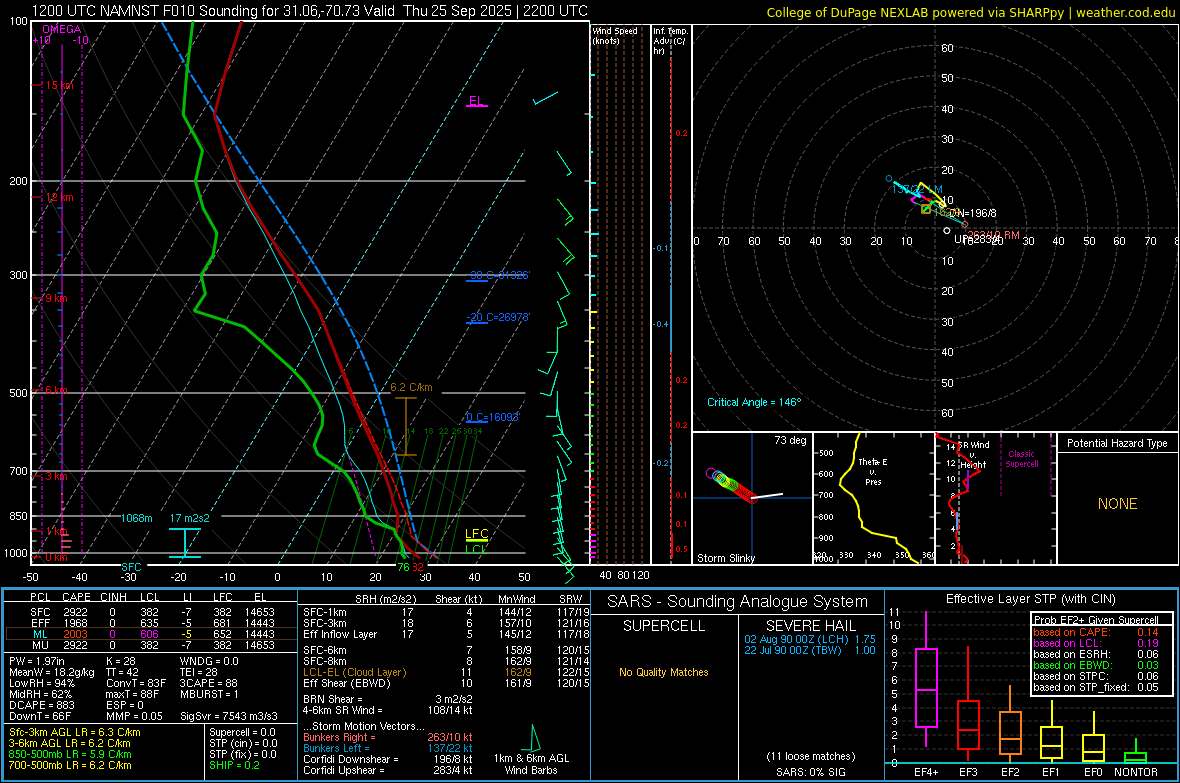Viewport: 1180px width, 783px height.
Task: Select the -20 C=26978' height label
Action: (498, 317)
